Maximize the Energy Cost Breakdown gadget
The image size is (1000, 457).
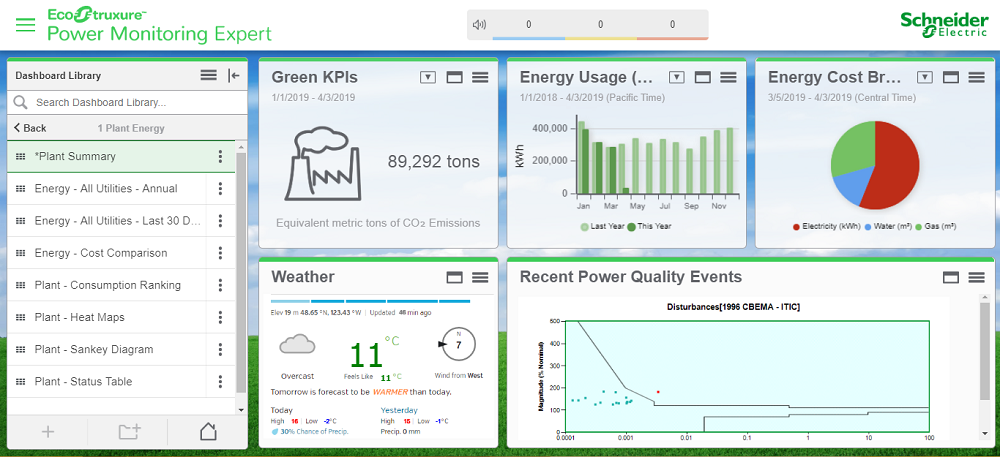951,78
